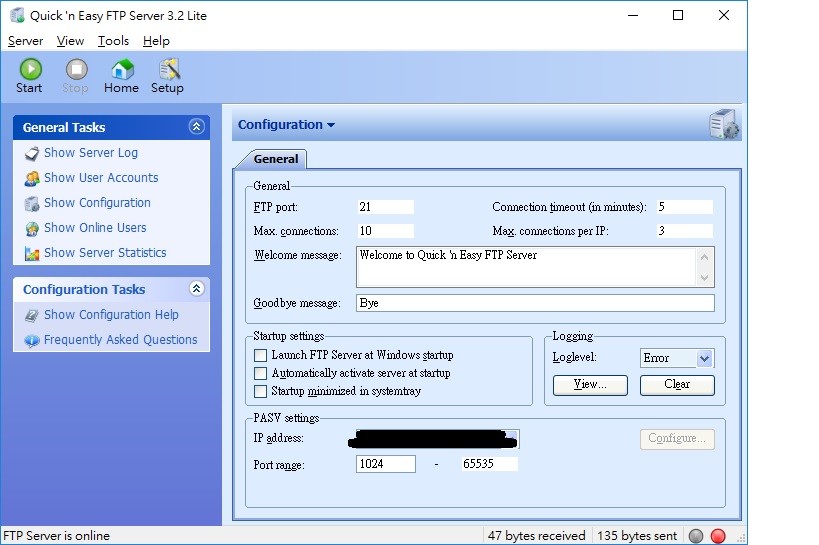
Task: Click the '135 bytes sent' status entry
Action: coord(637,536)
